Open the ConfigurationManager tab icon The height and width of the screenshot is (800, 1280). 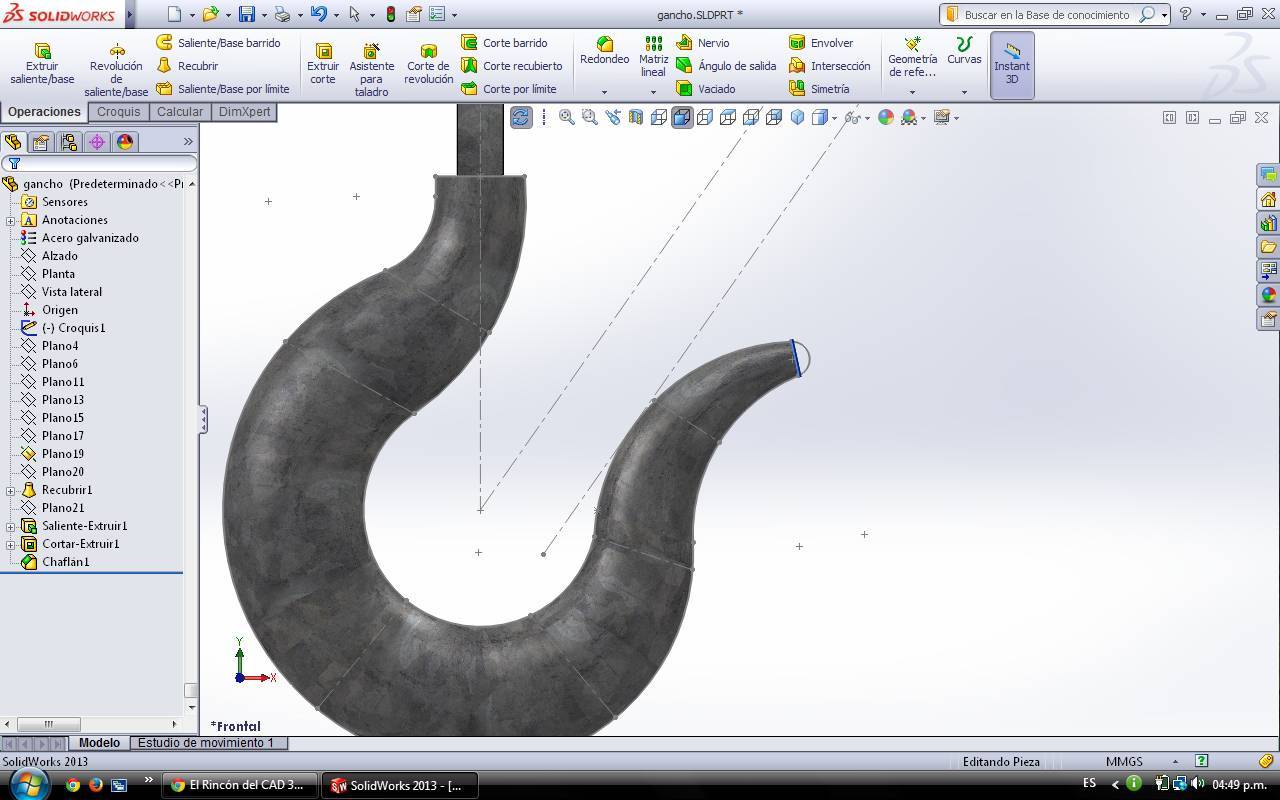coord(69,142)
